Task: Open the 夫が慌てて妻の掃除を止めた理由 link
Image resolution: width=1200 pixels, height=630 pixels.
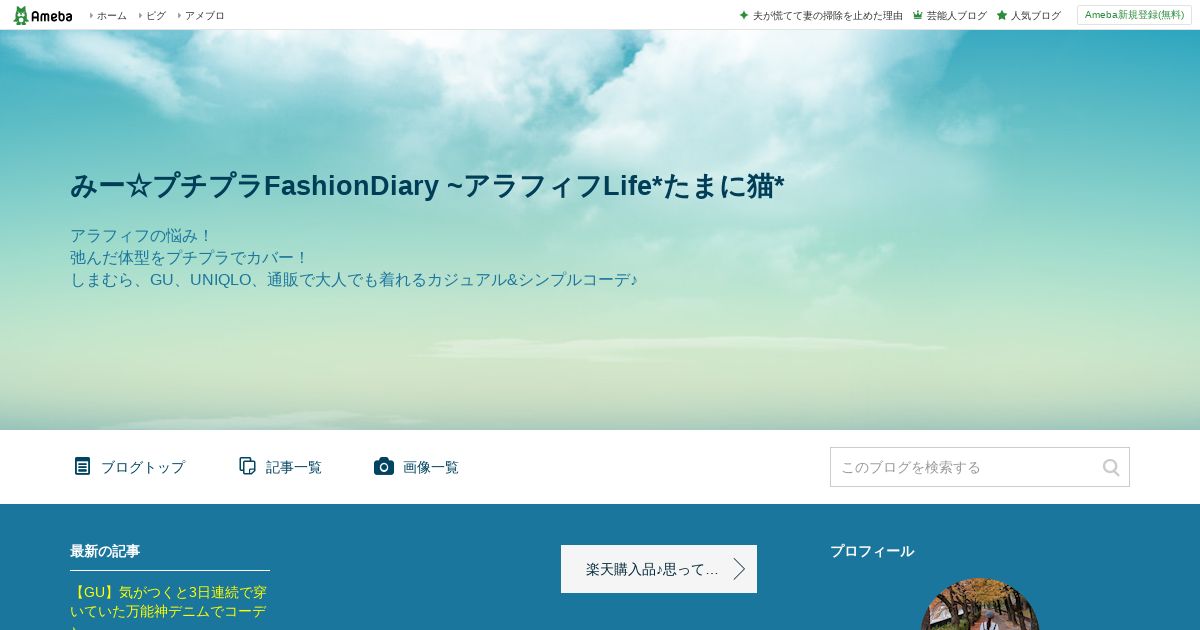Action: pos(828,15)
